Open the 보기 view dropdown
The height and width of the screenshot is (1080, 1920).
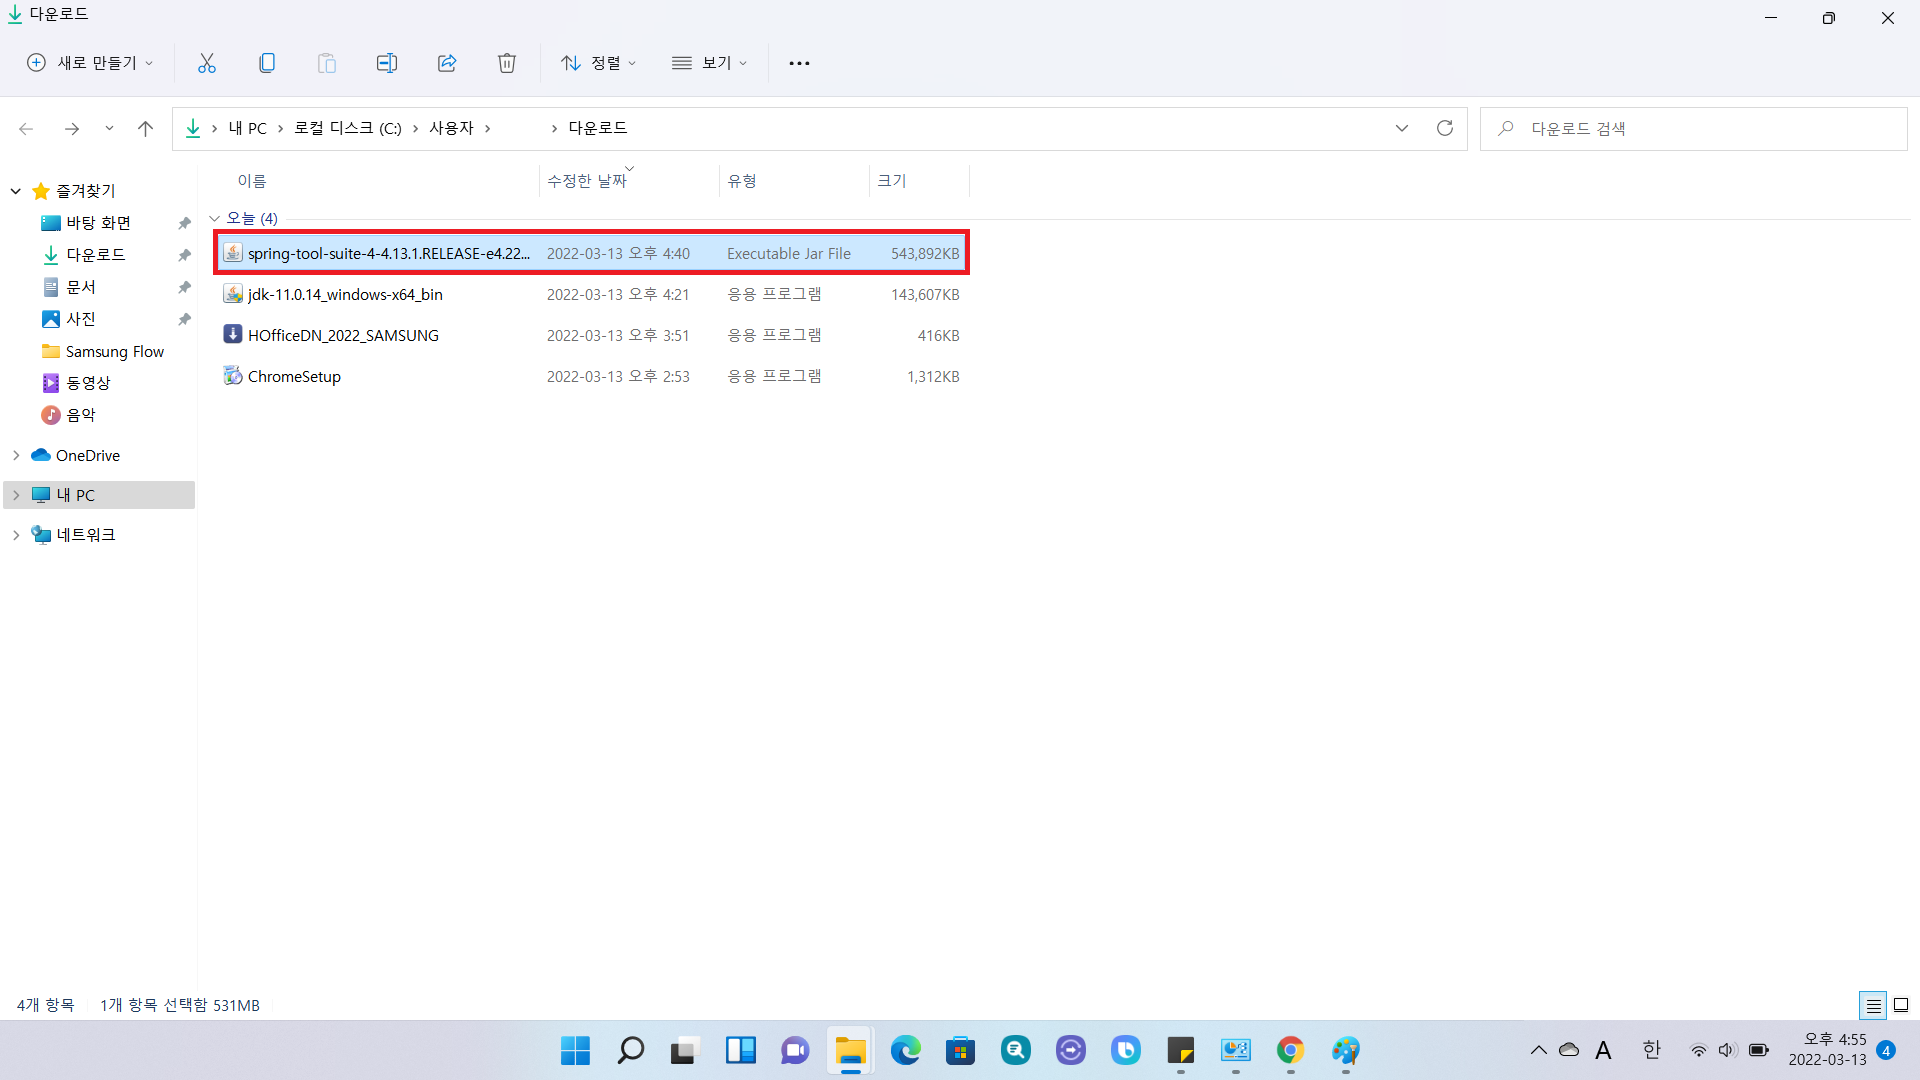click(709, 63)
